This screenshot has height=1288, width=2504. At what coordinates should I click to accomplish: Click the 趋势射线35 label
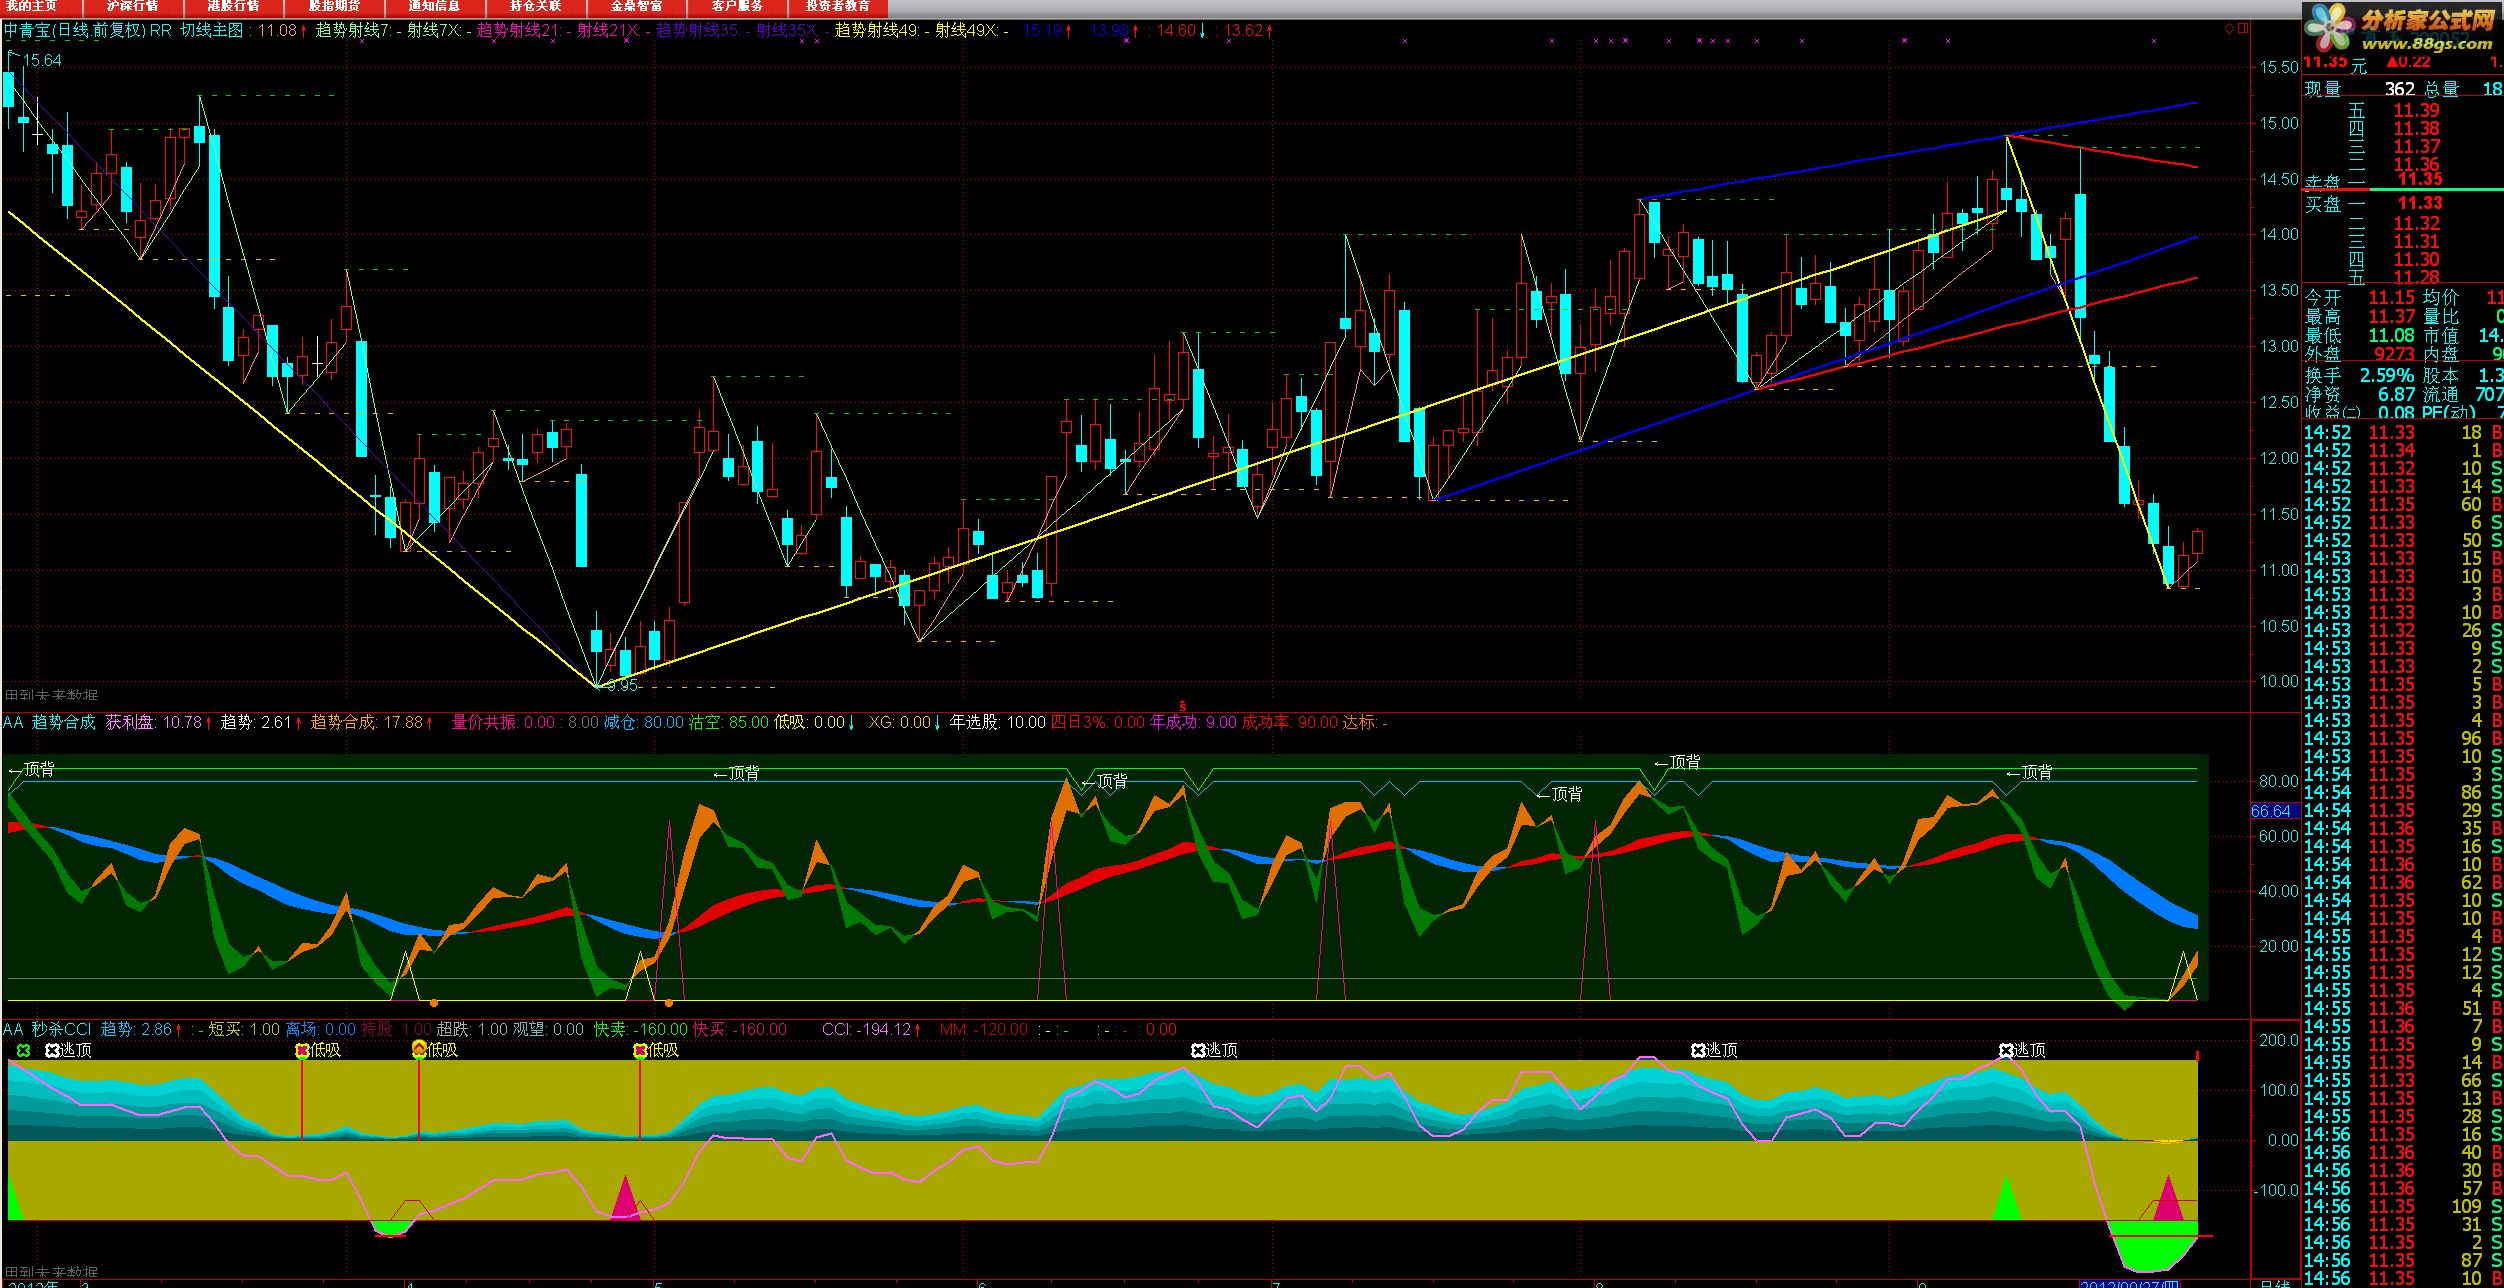[x=697, y=31]
